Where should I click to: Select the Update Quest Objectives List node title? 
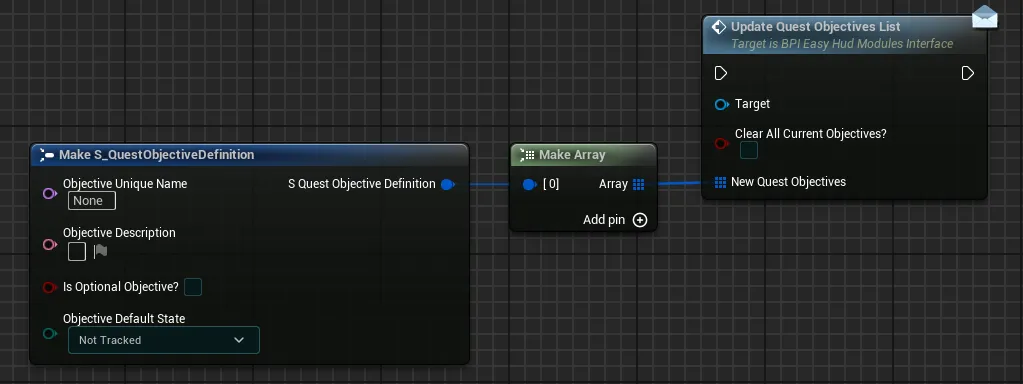pyautogui.click(x=816, y=27)
